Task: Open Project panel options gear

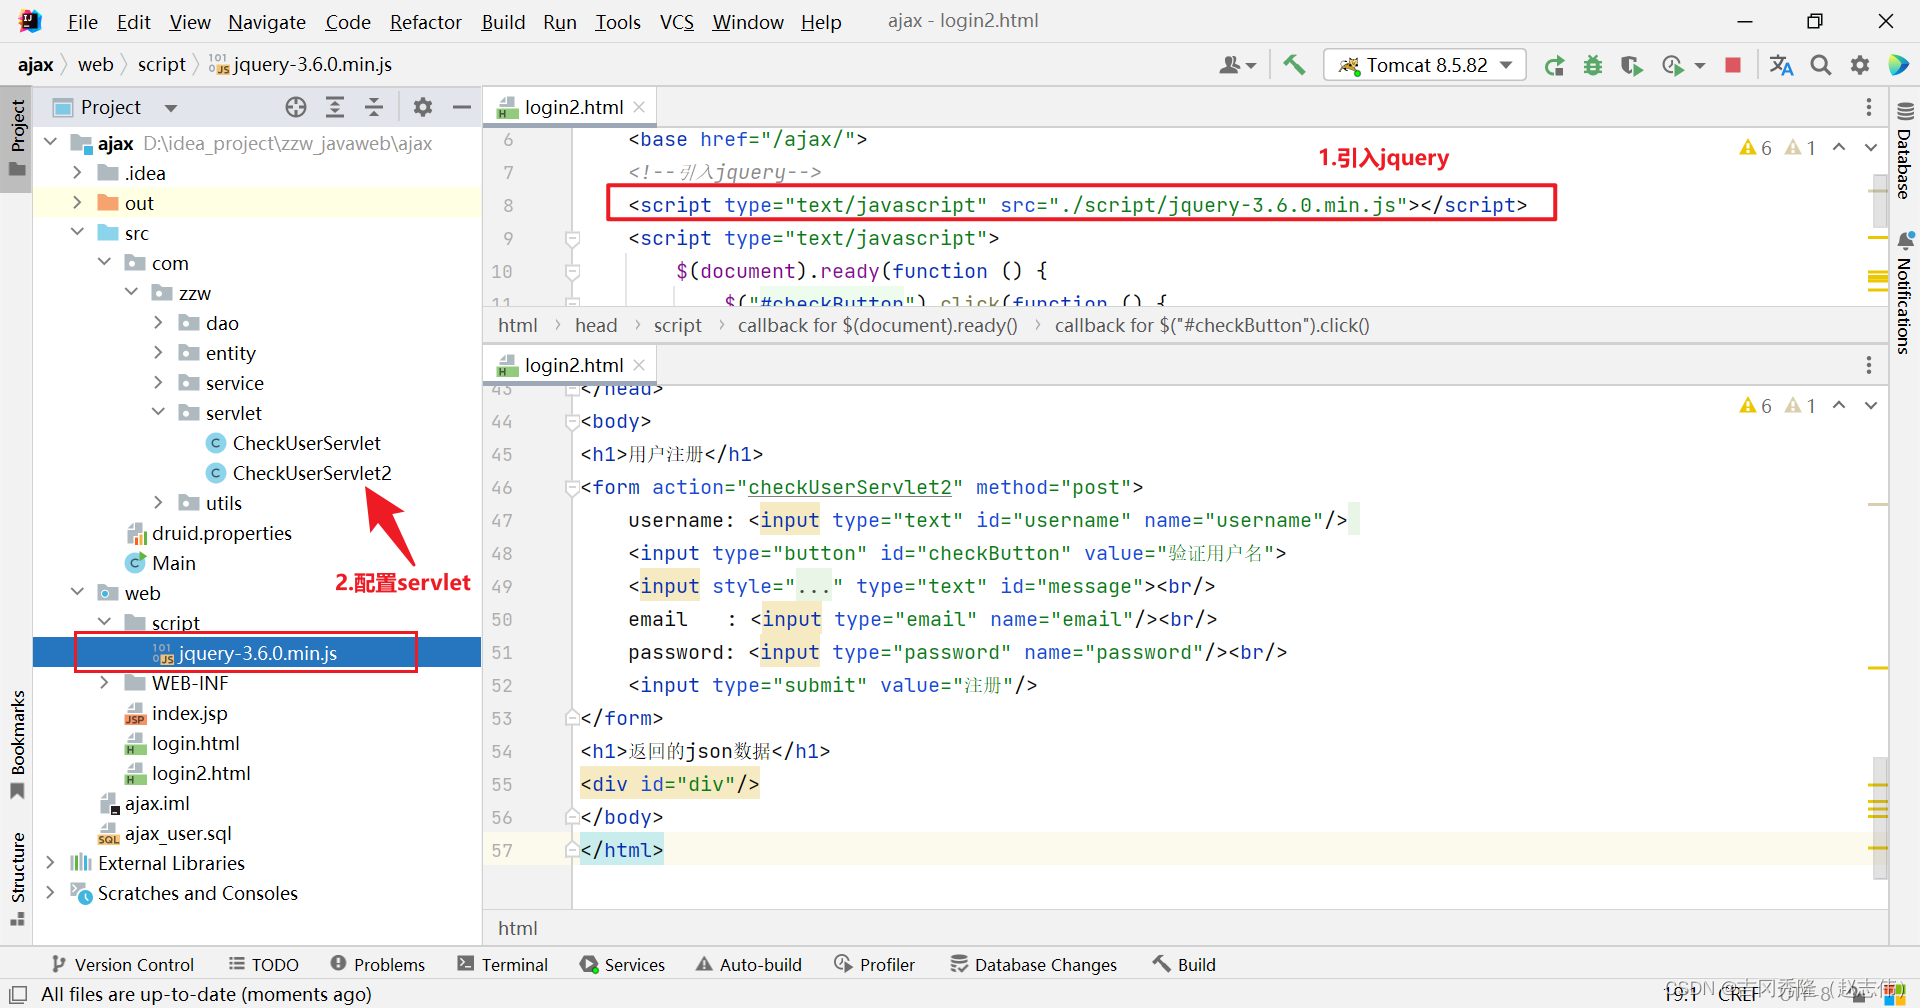Action: (423, 107)
